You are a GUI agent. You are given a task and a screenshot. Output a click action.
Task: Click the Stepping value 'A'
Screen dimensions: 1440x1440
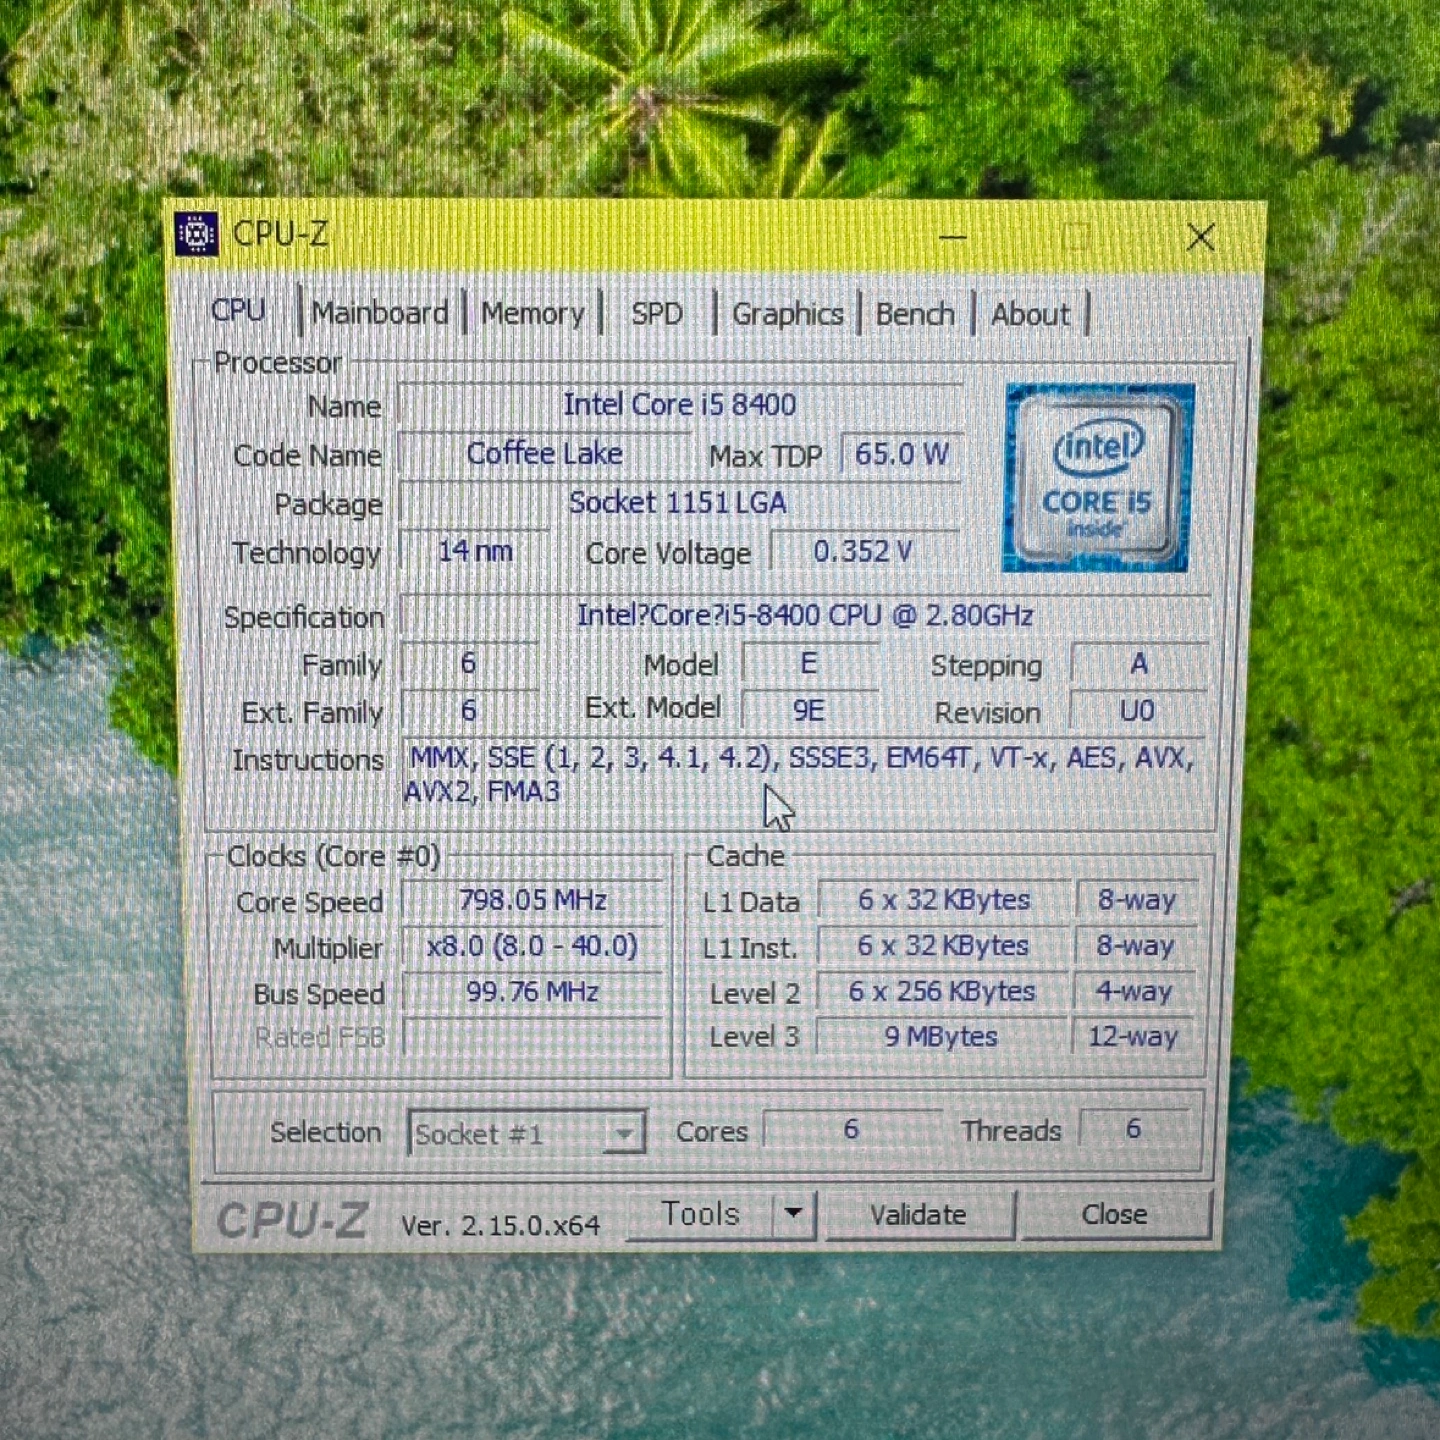pyautogui.click(x=1138, y=663)
